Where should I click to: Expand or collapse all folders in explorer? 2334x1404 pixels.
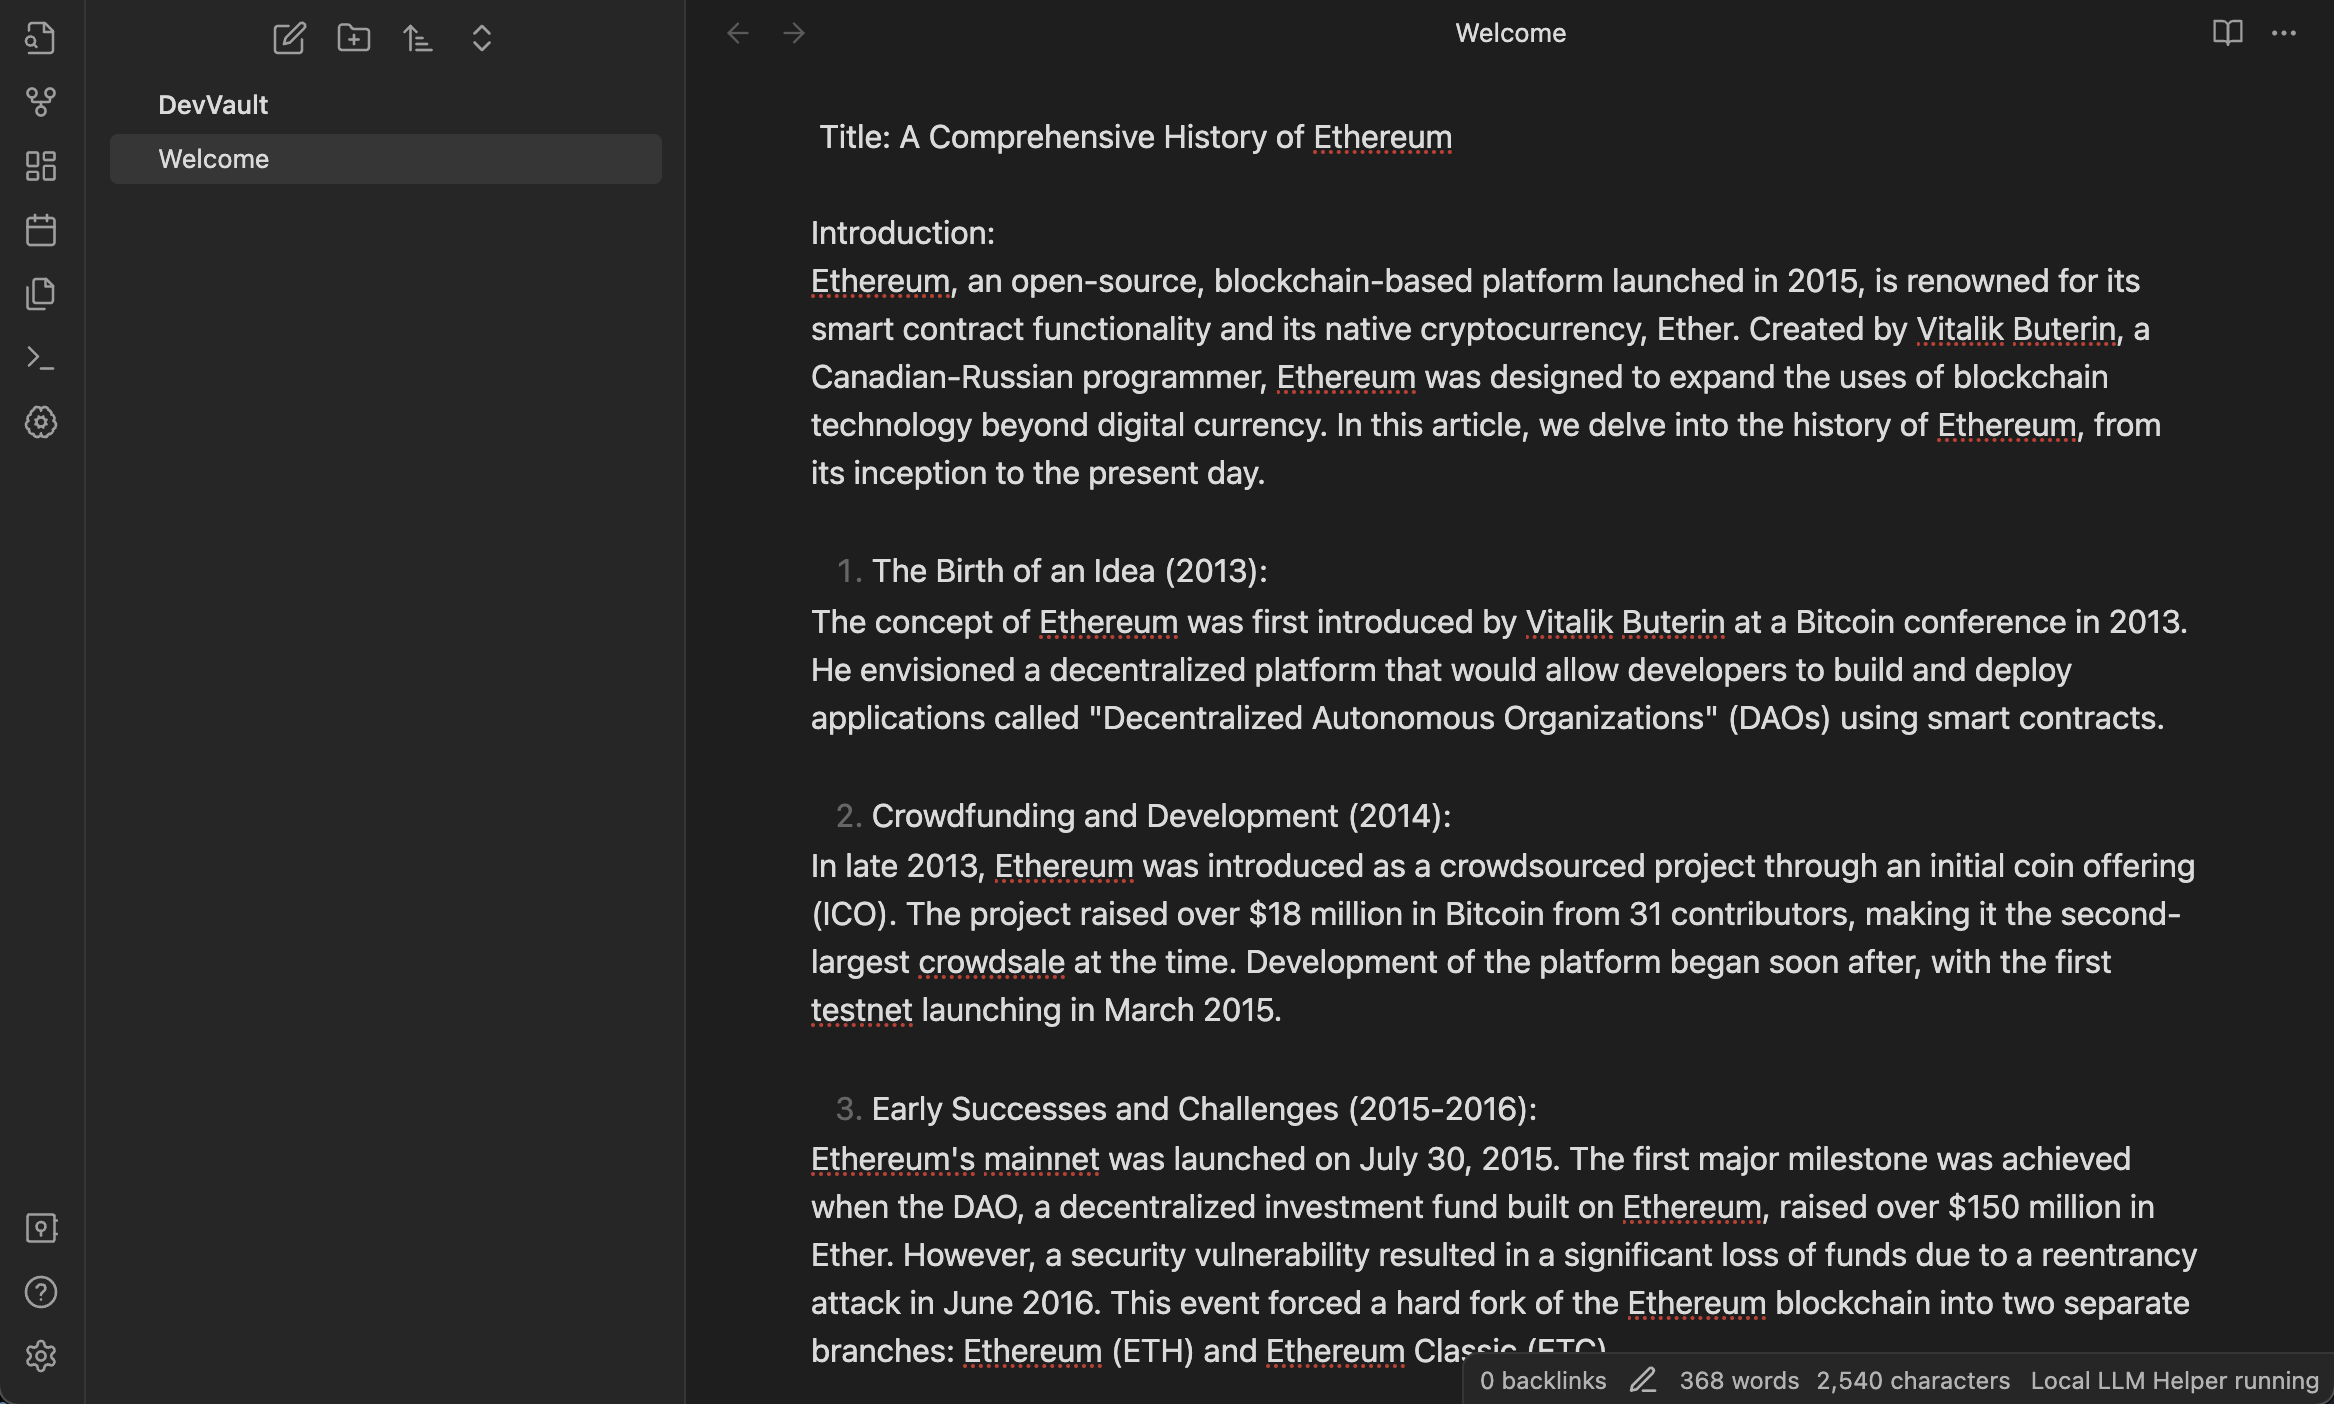tap(481, 38)
